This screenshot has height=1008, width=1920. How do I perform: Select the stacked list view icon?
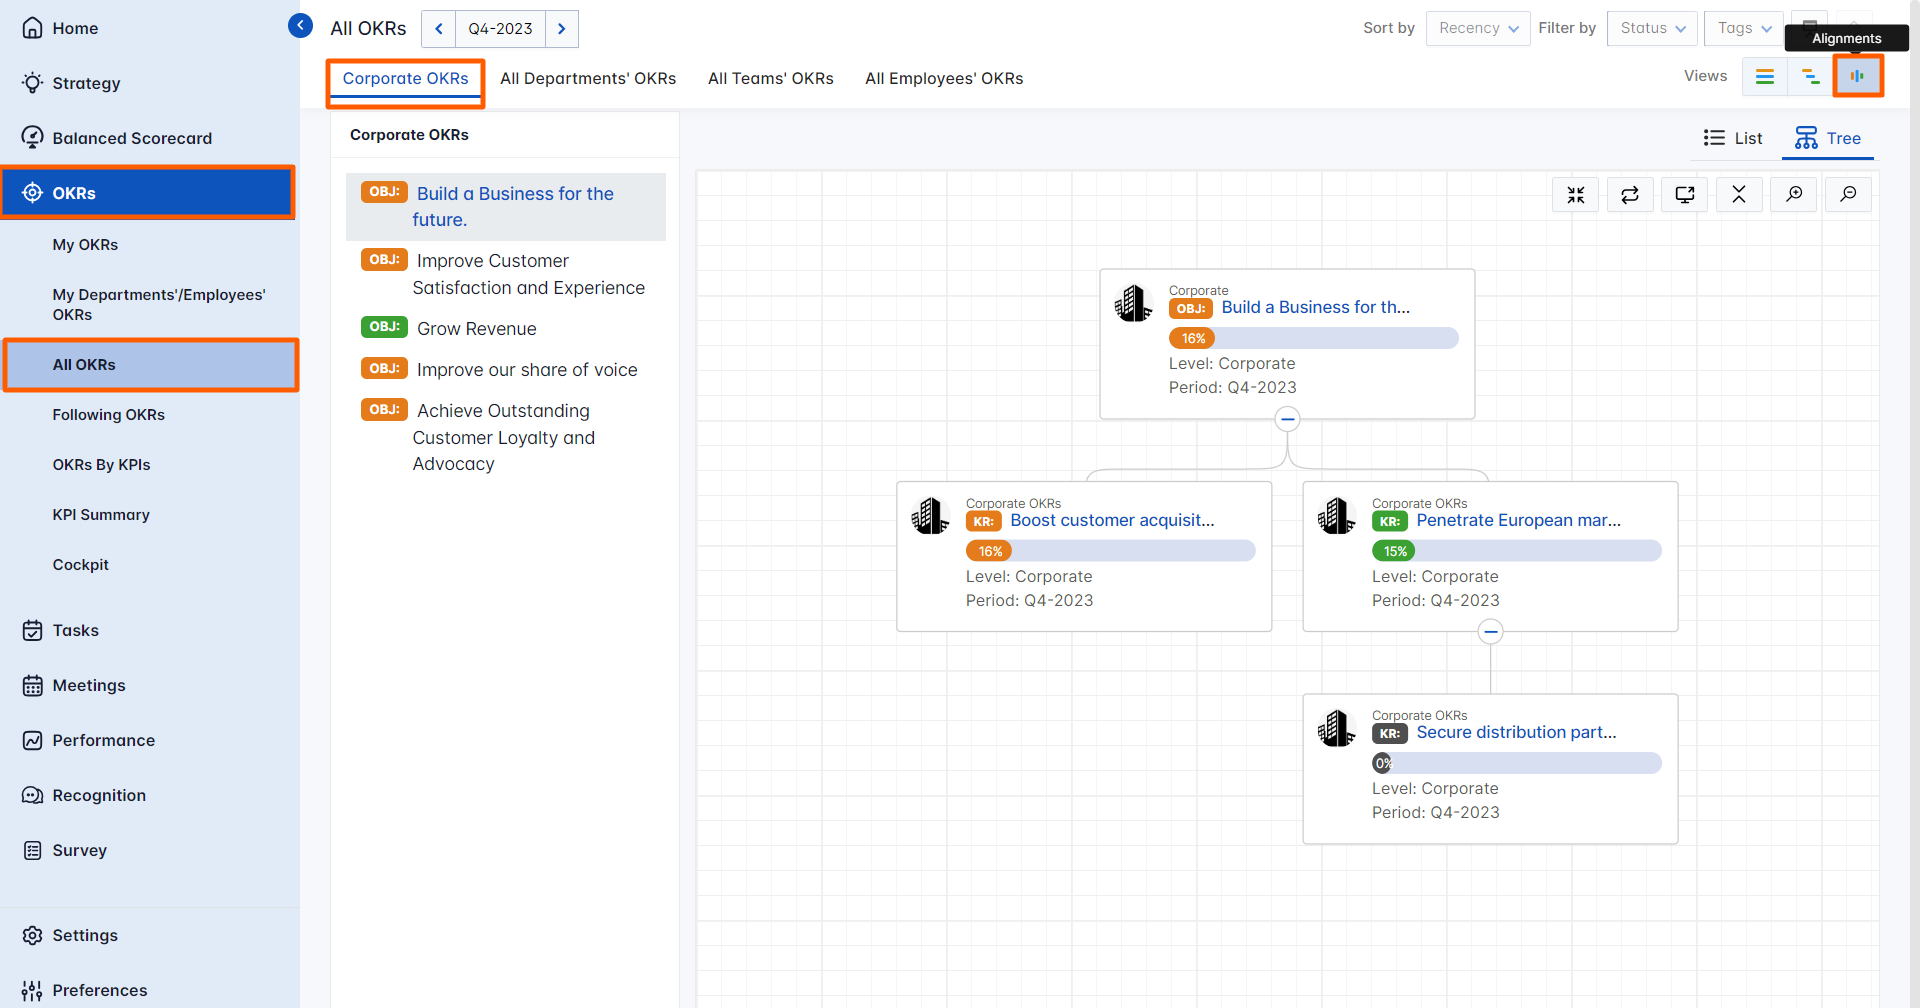pos(1765,76)
